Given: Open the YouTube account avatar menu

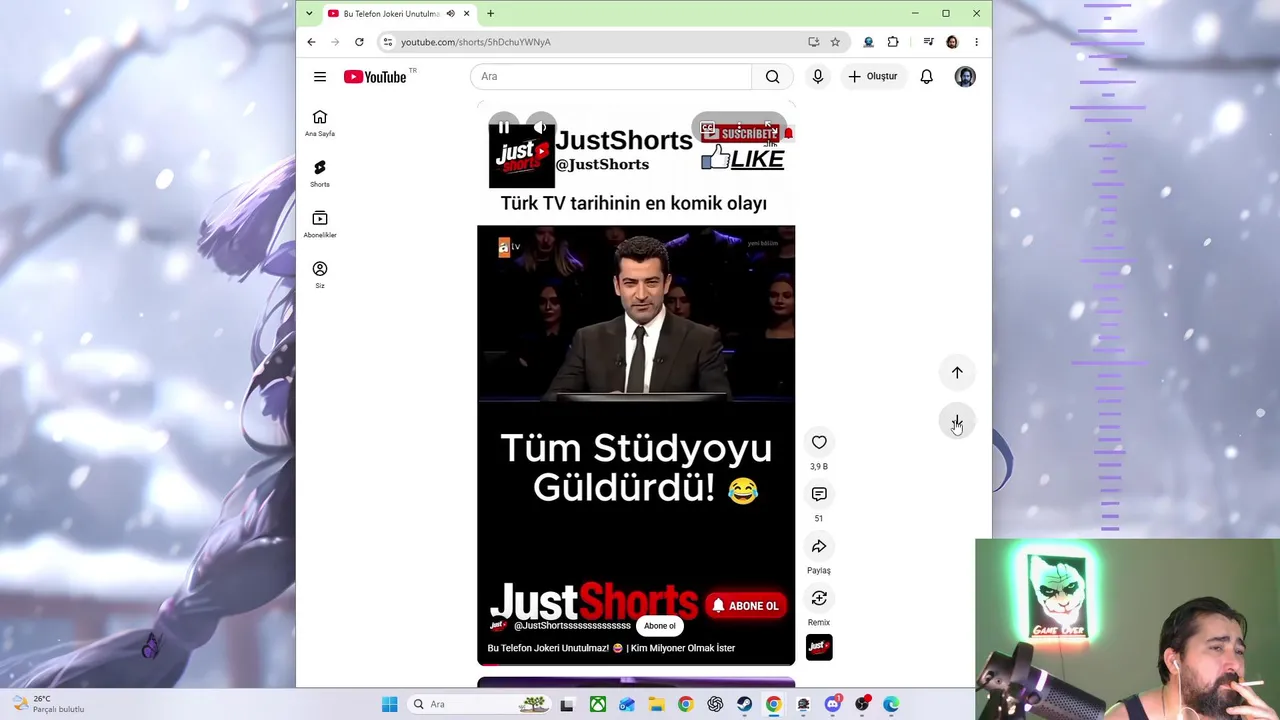Looking at the screenshot, I should pos(965,77).
